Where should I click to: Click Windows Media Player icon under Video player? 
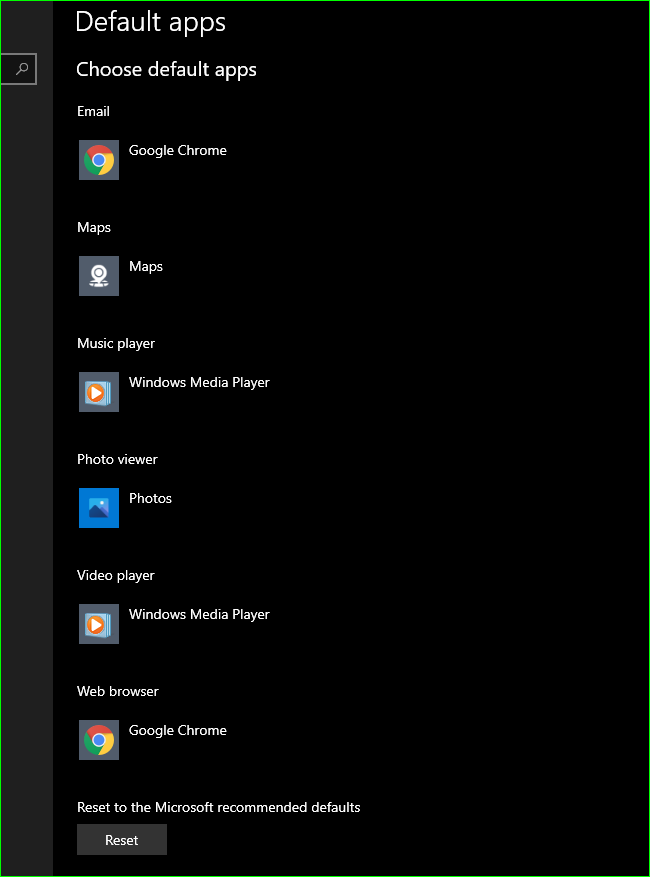(99, 624)
